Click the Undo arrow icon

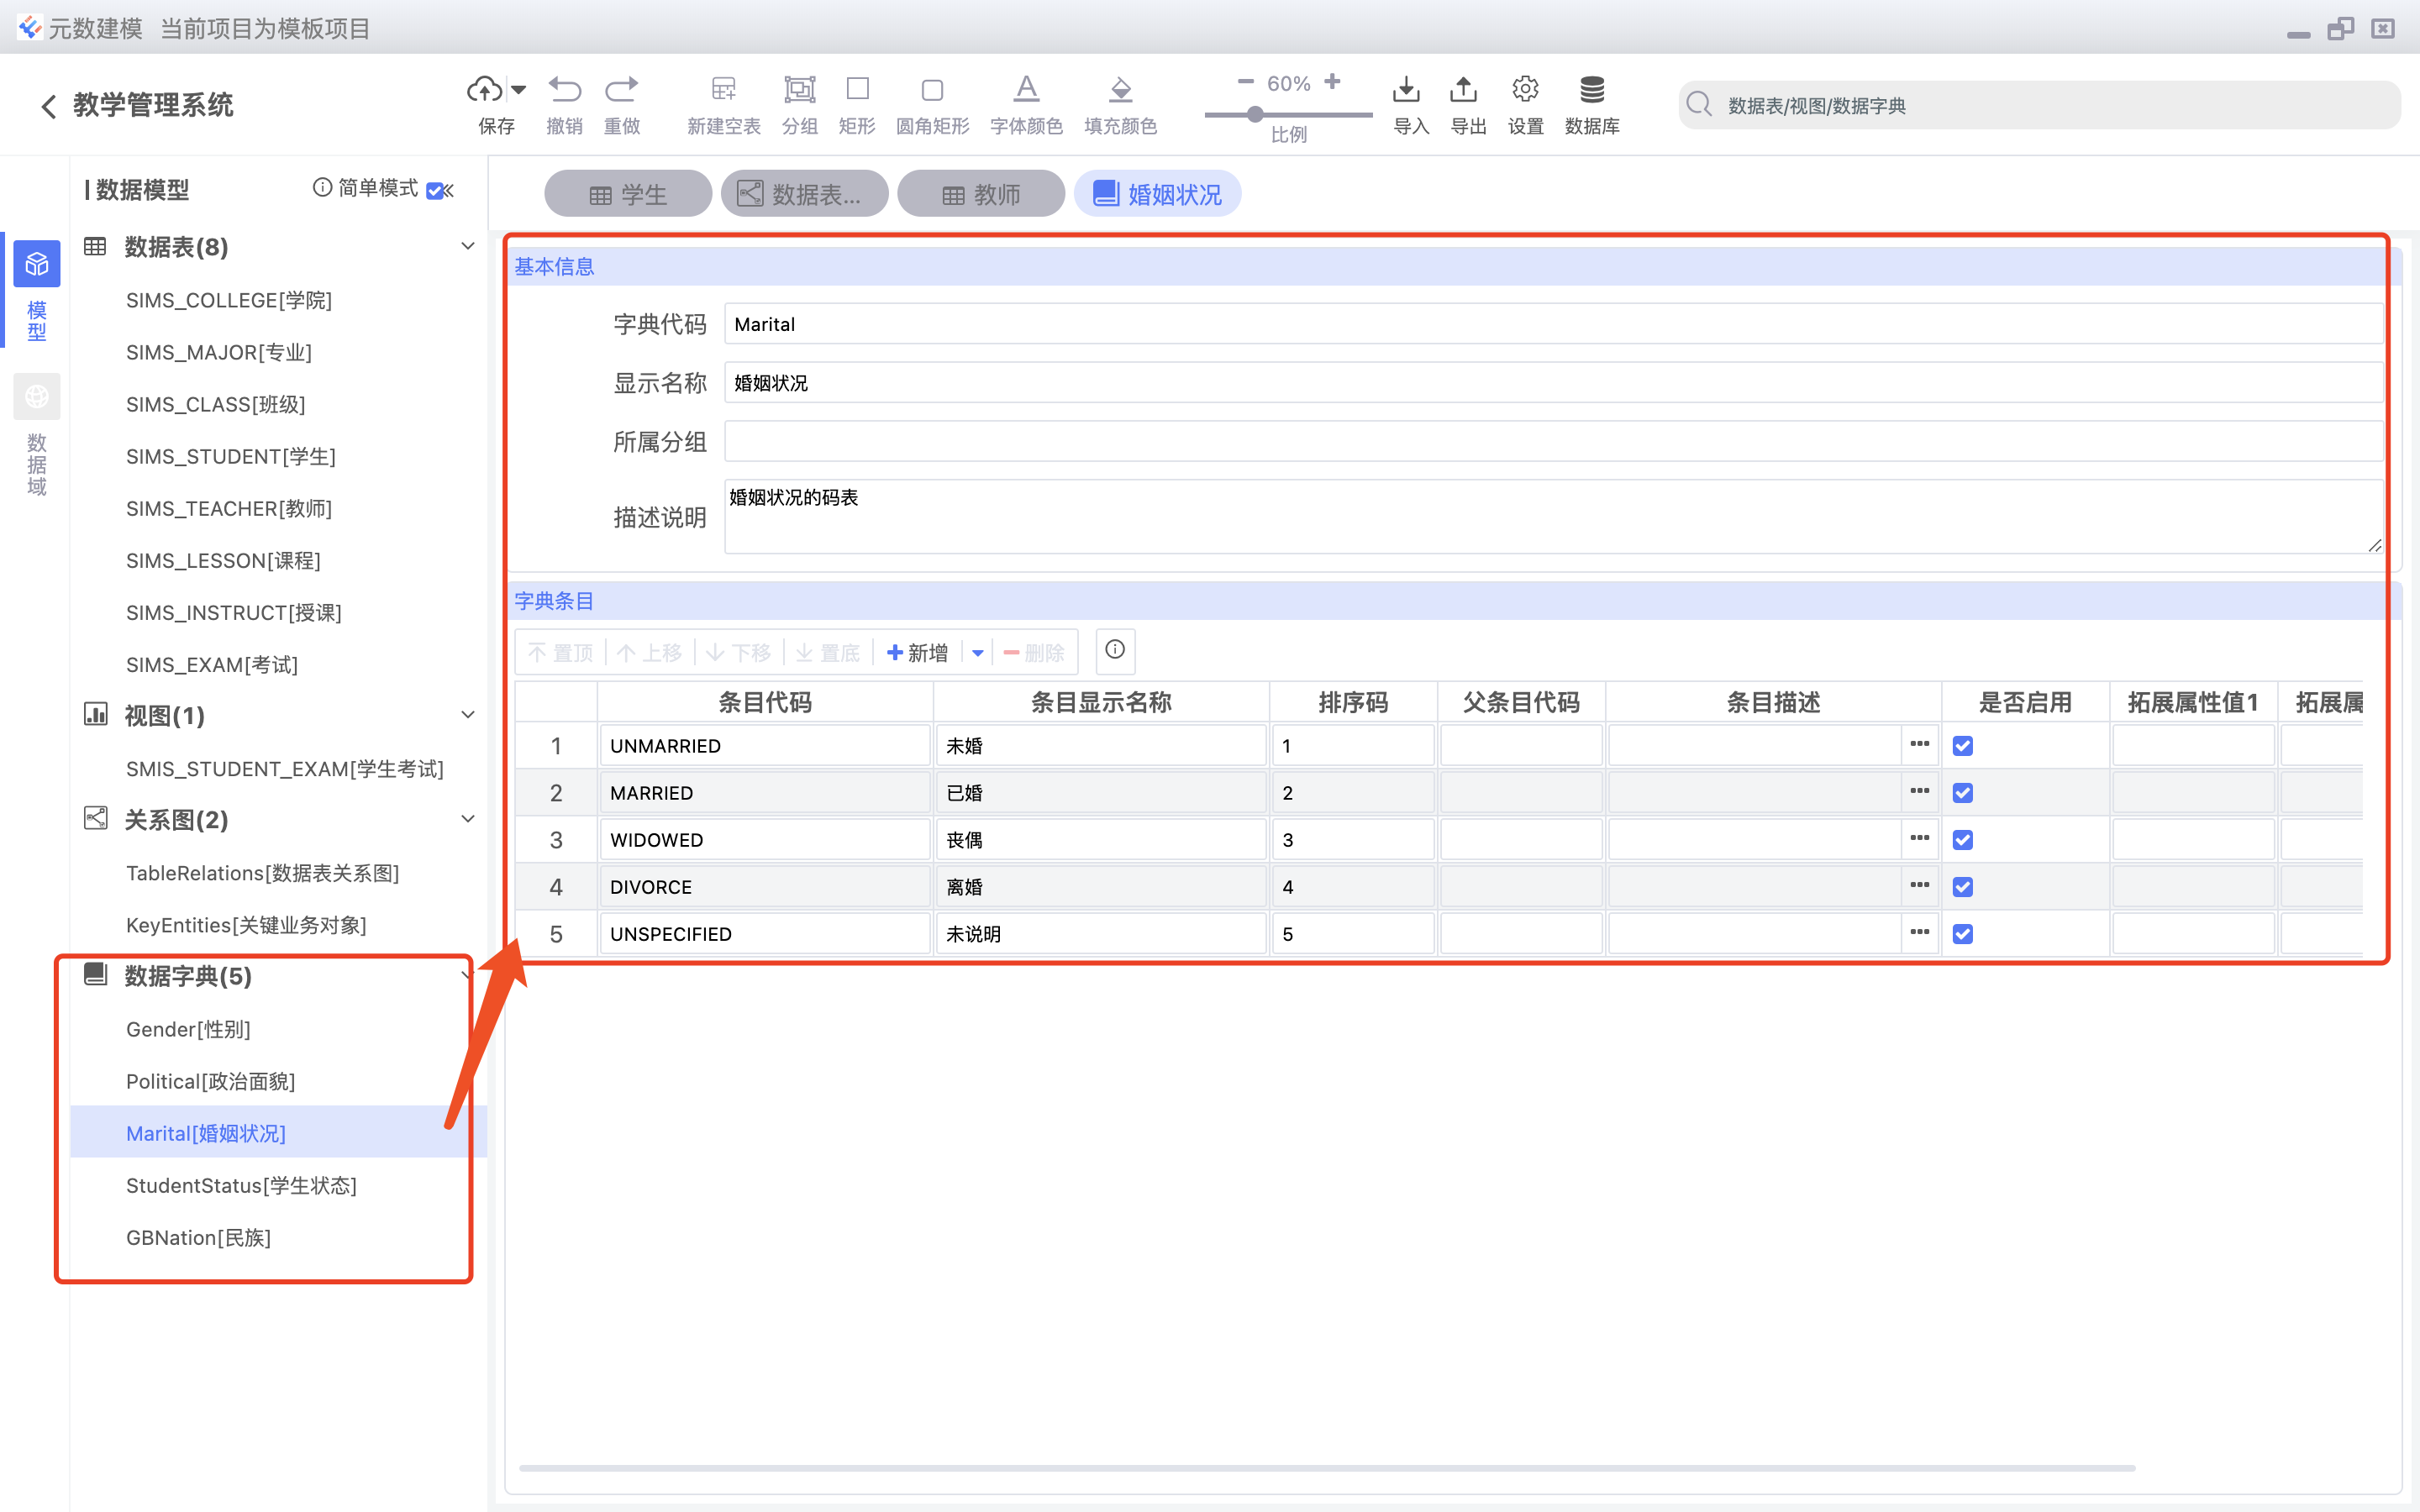pos(565,90)
